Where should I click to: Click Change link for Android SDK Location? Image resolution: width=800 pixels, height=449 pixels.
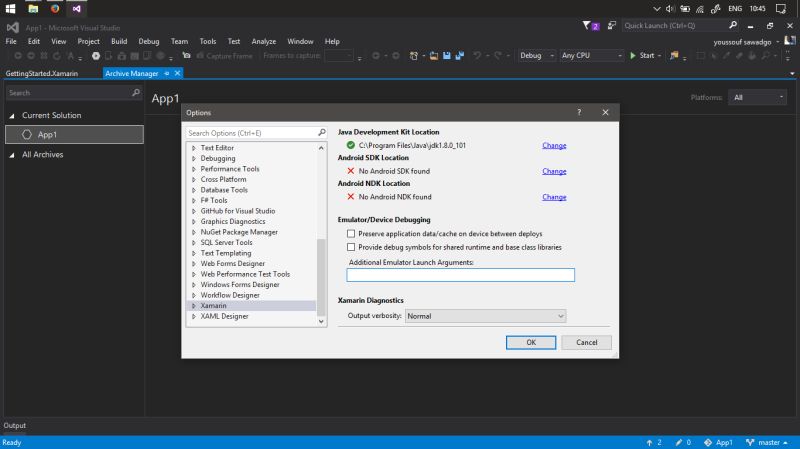tap(554, 171)
